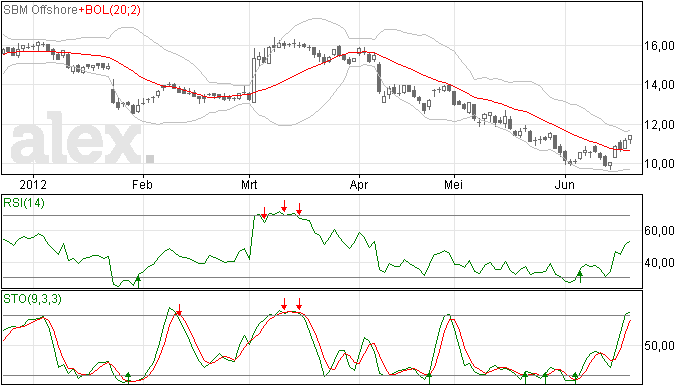
Task: Select the Mei month label
Action: (x=453, y=184)
